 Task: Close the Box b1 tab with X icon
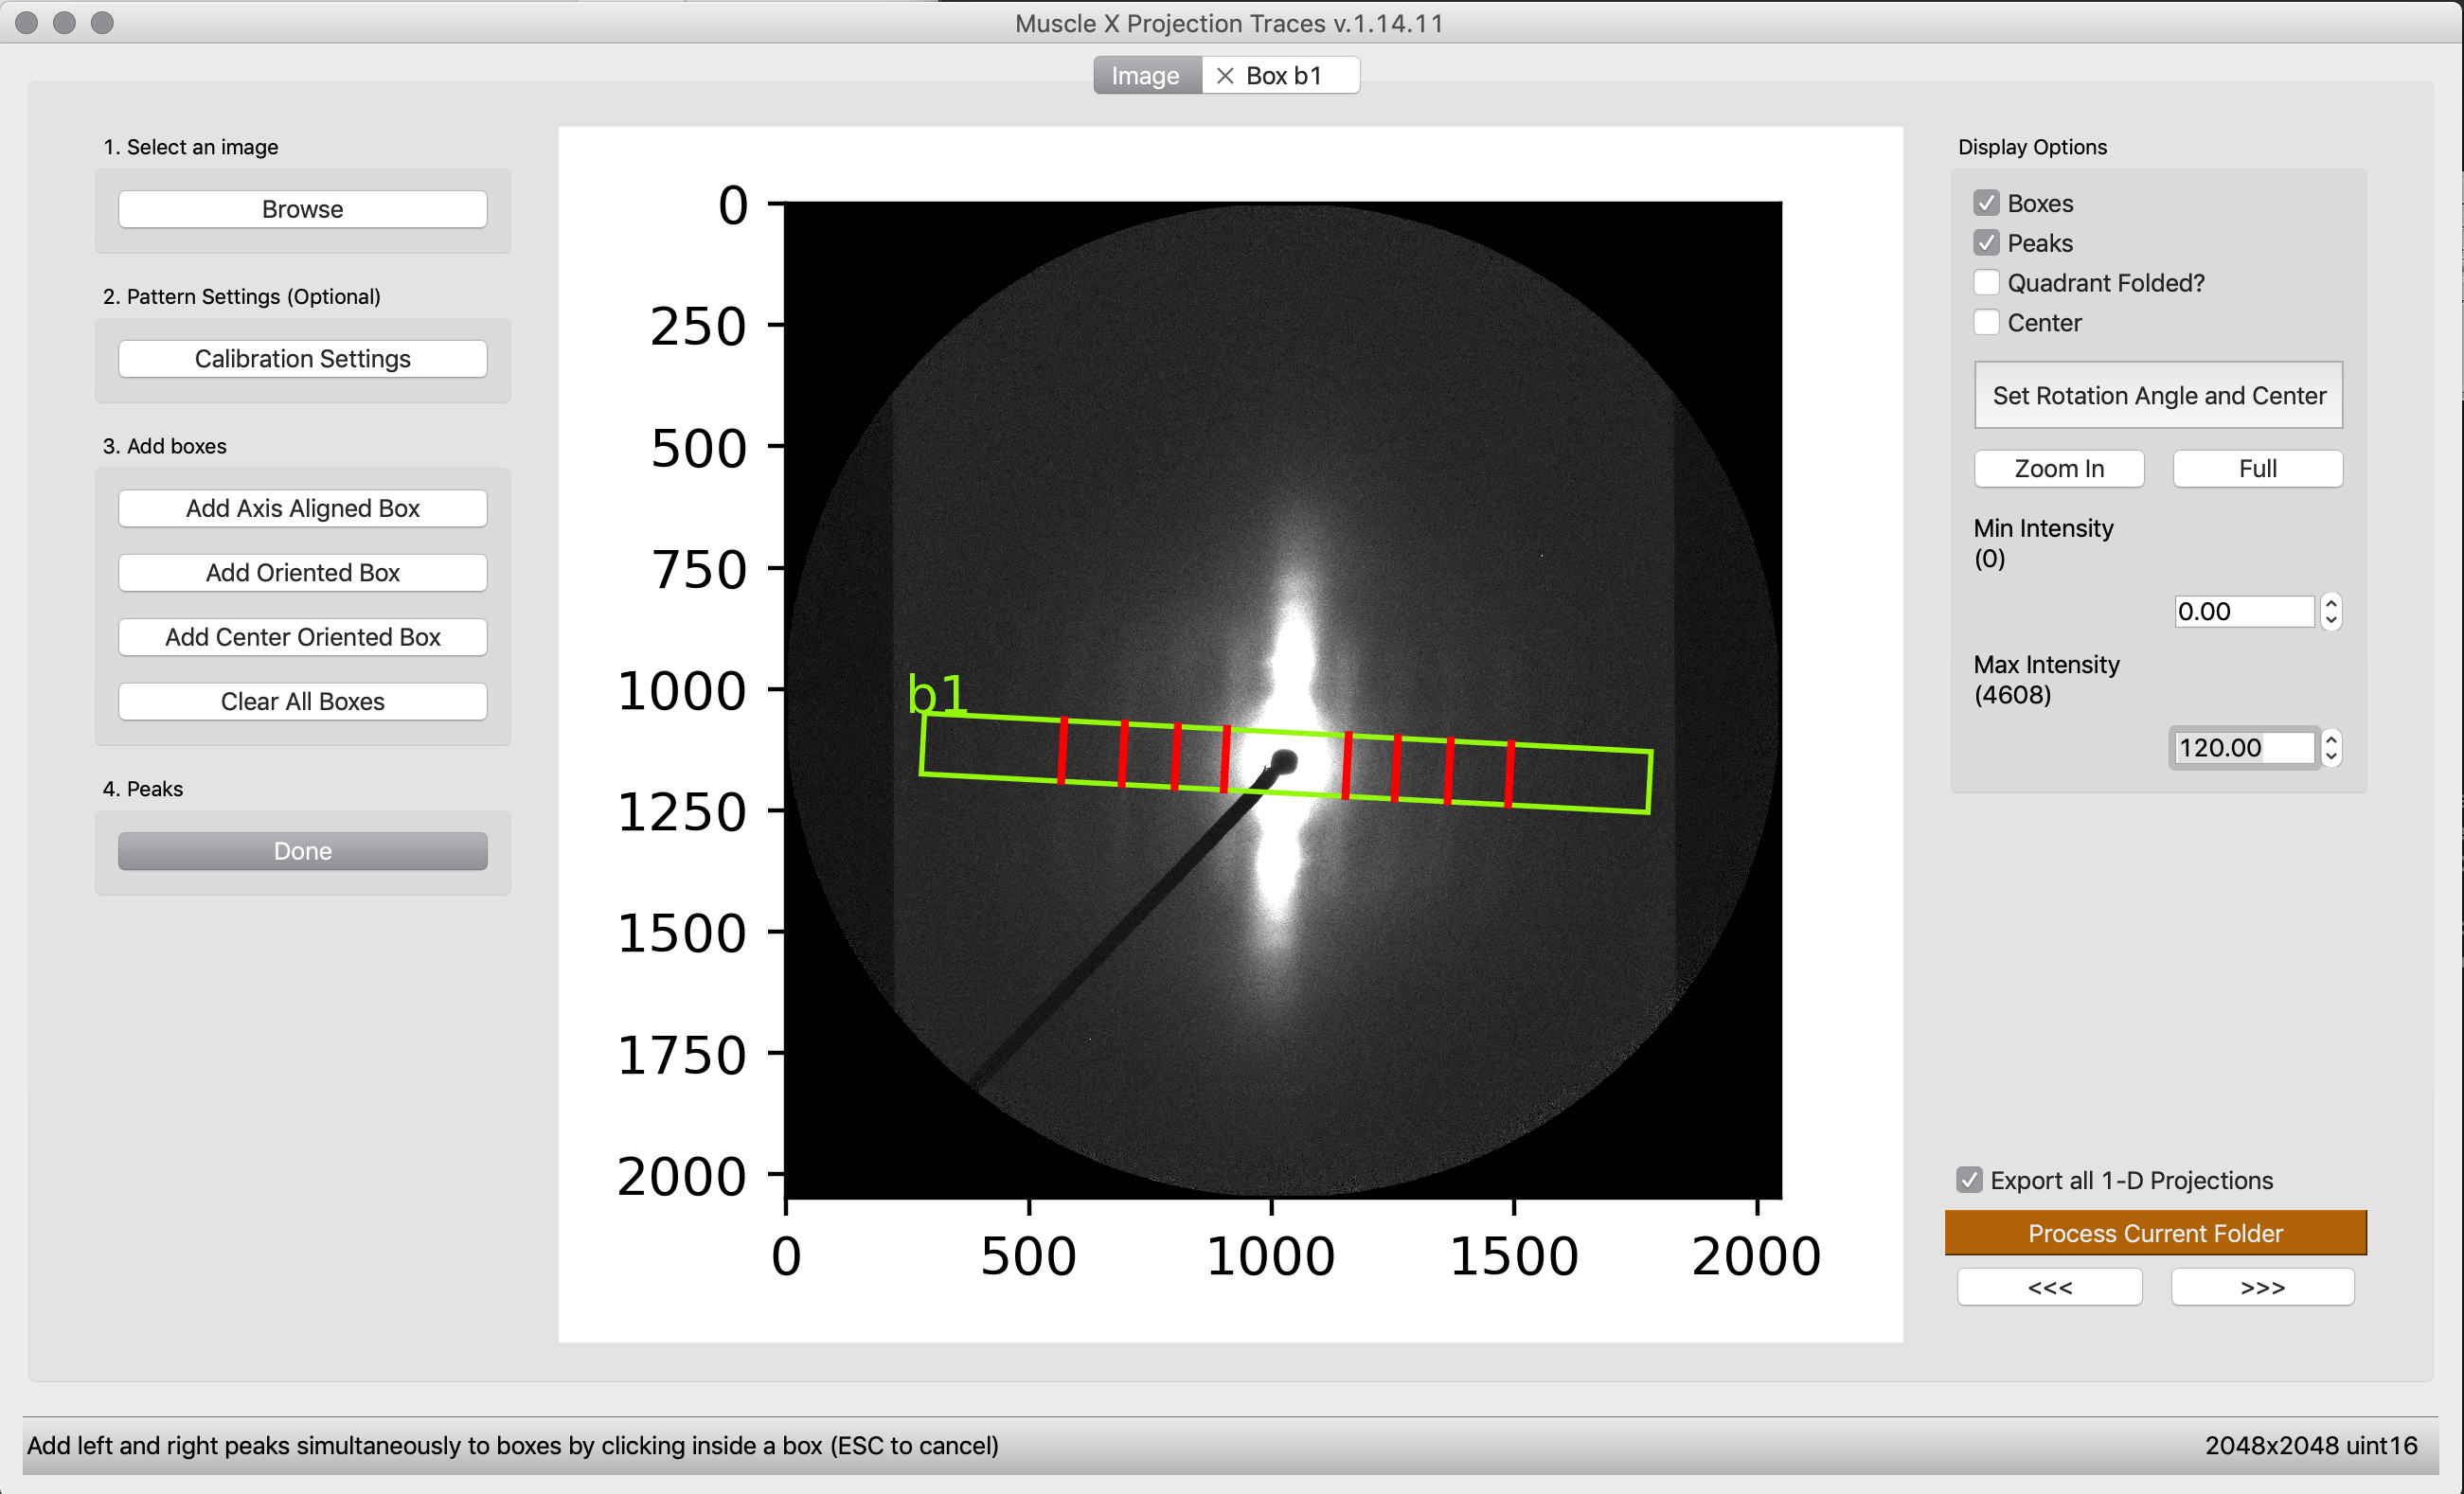[x=1224, y=76]
